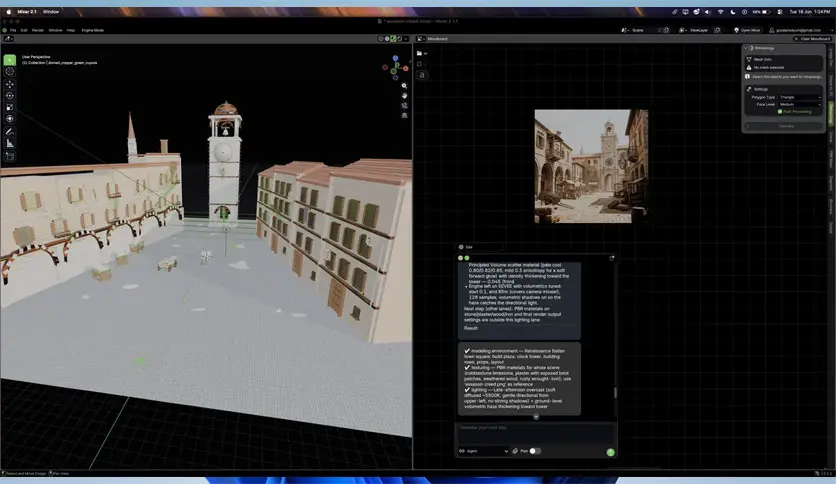This screenshot has width=836, height=484.
Task: Click the battery indicator in macOS menu bar
Action: [x=761, y=12]
